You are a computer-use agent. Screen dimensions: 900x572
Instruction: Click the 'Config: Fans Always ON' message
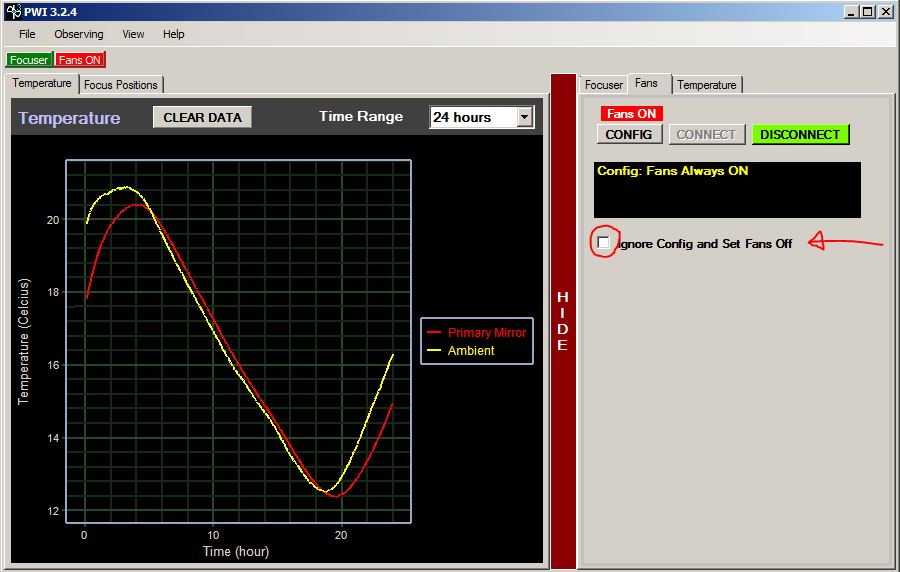pyautogui.click(x=673, y=171)
